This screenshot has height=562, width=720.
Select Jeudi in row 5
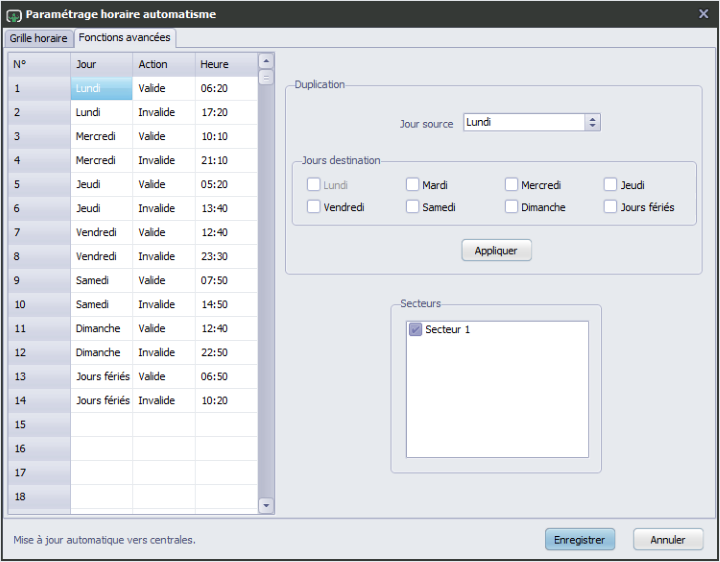pyautogui.click(x=101, y=184)
